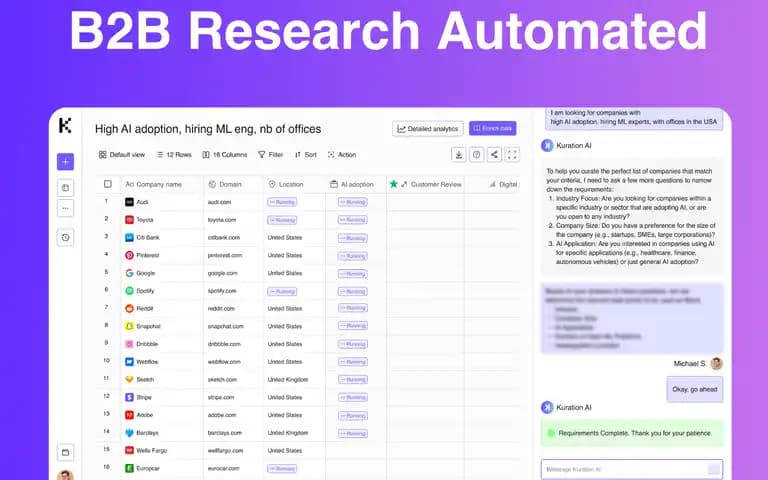768x480 pixels.
Task: Click the purple plus new button in sidebar
Action: pos(66,162)
